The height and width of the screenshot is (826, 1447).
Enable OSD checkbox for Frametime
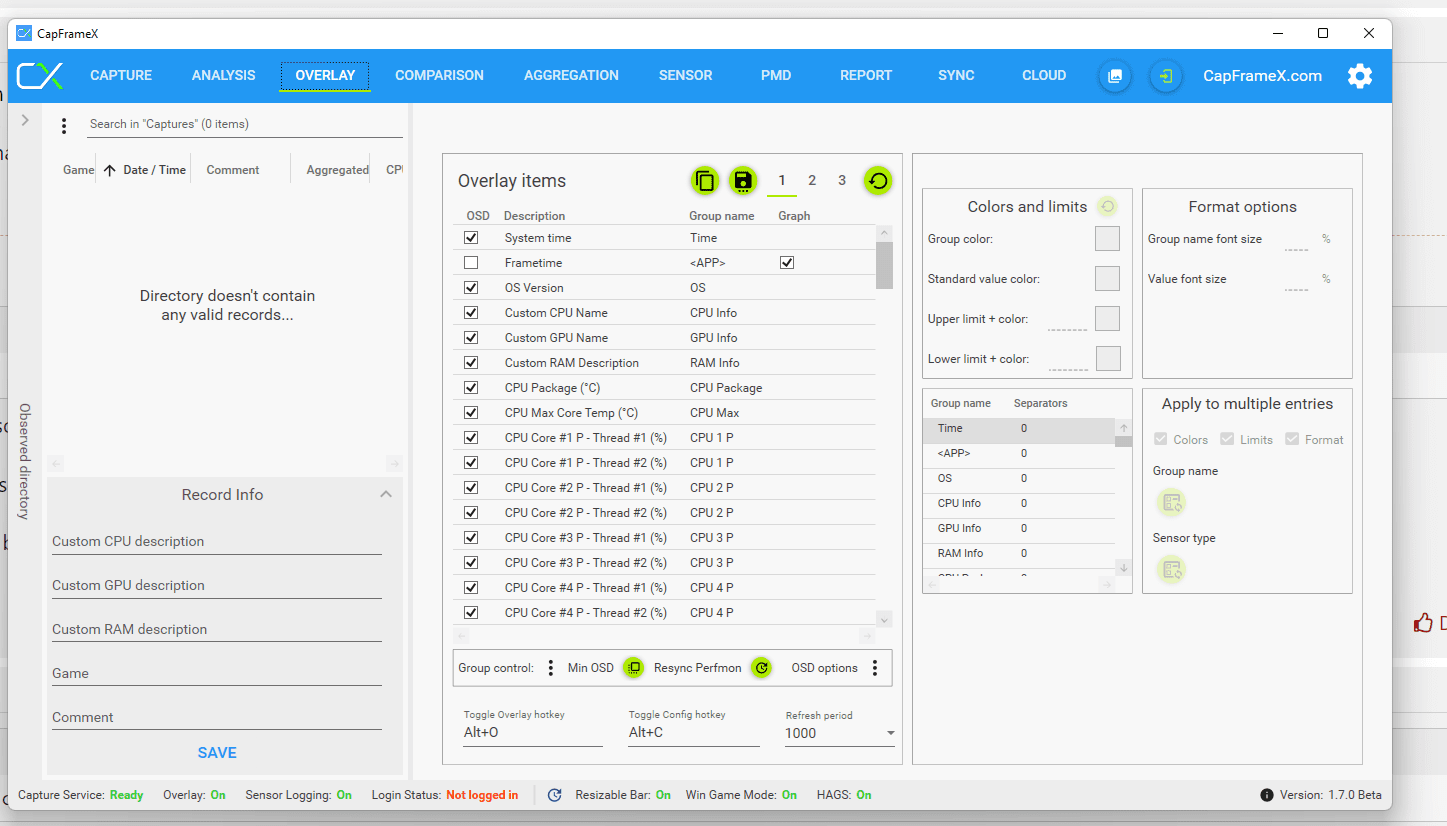471,263
